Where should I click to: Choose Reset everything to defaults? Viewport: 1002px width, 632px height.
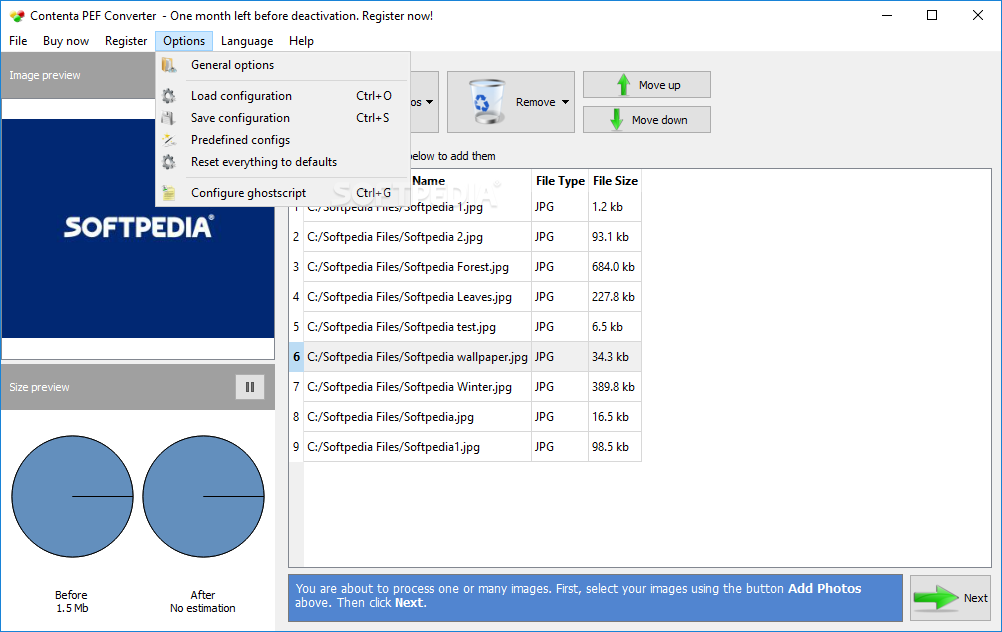coord(282,162)
